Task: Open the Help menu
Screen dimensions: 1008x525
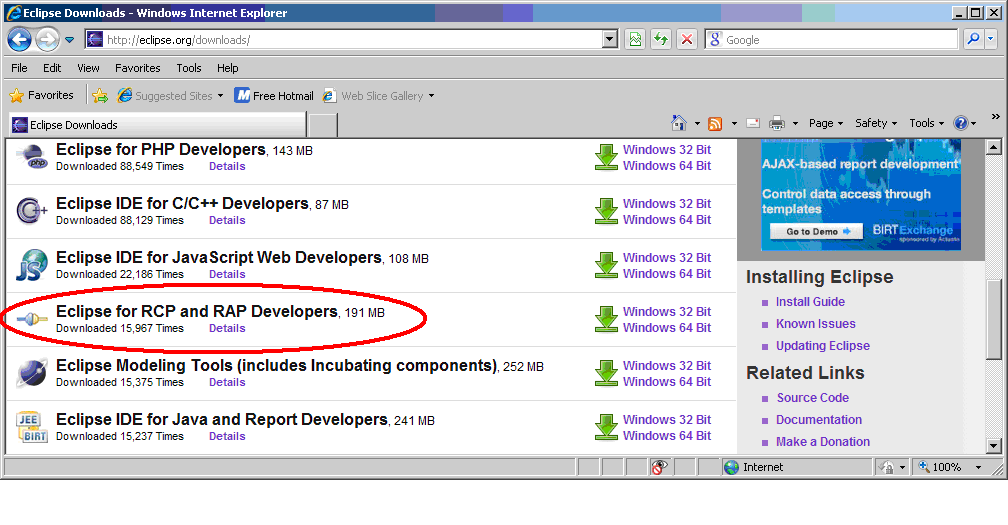Action: pos(228,68)
